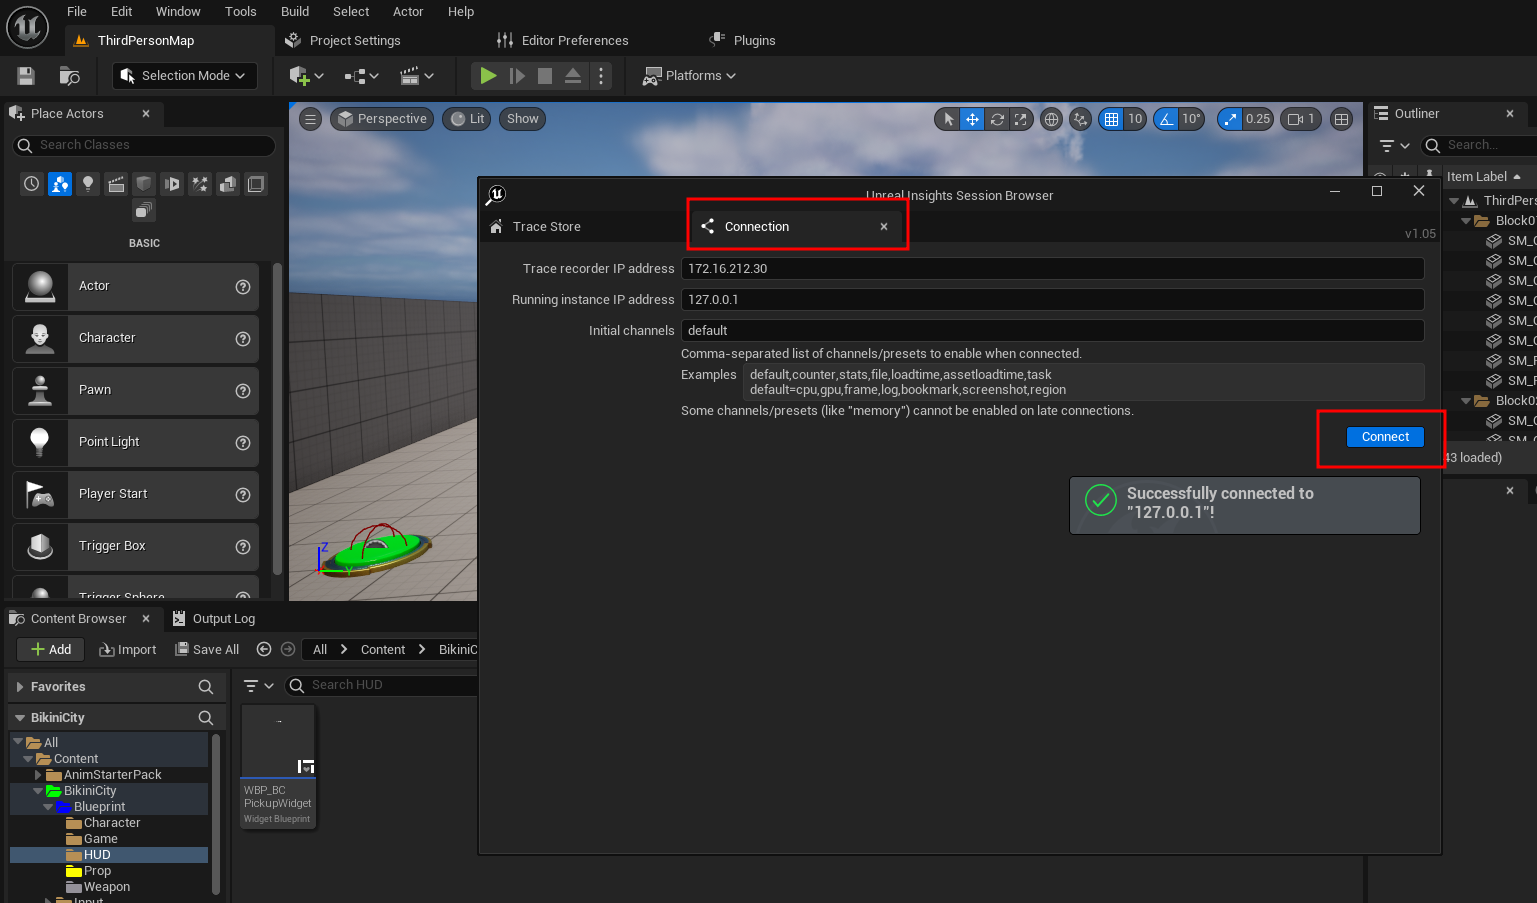Image resolution: width=1537 pixels, height=903 pixels.
Task: Expand the Favorites section
Action: click(x=20, y=687)
